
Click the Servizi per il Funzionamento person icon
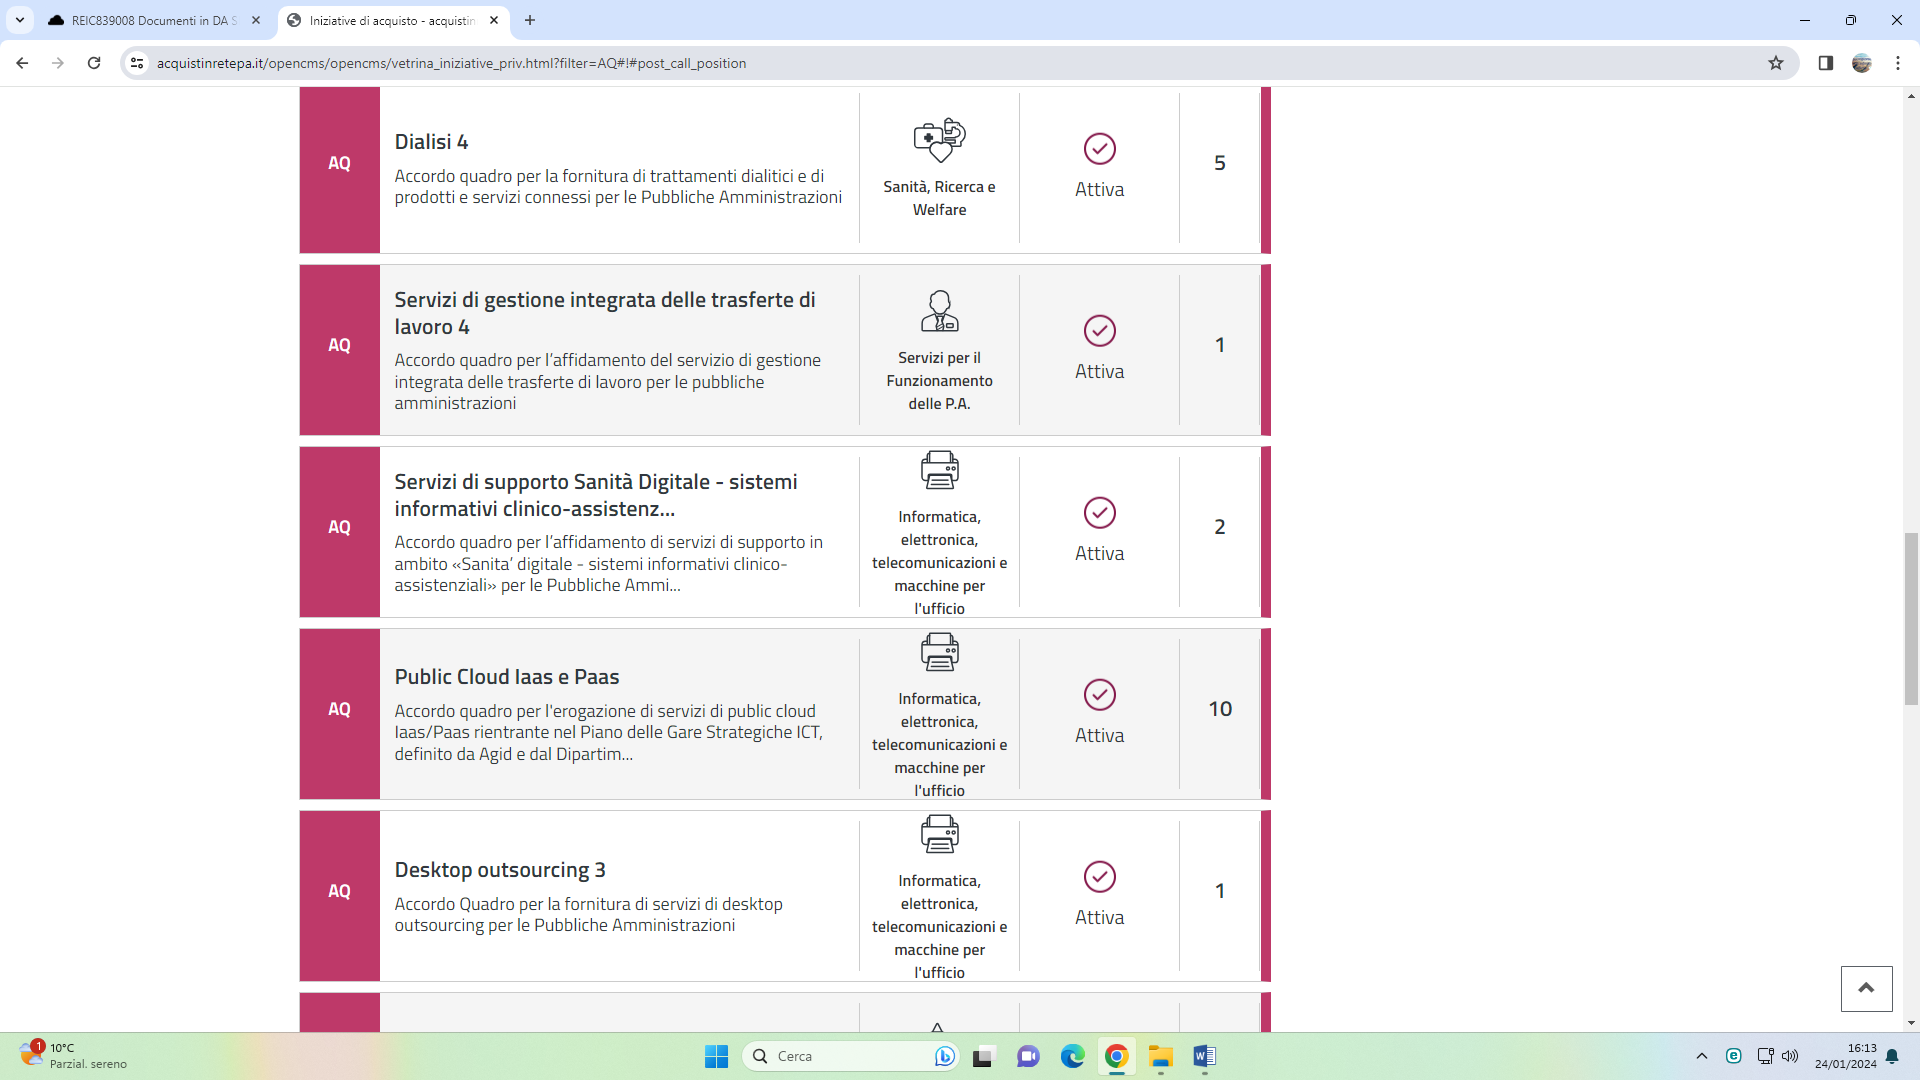(x=939, y=312)
